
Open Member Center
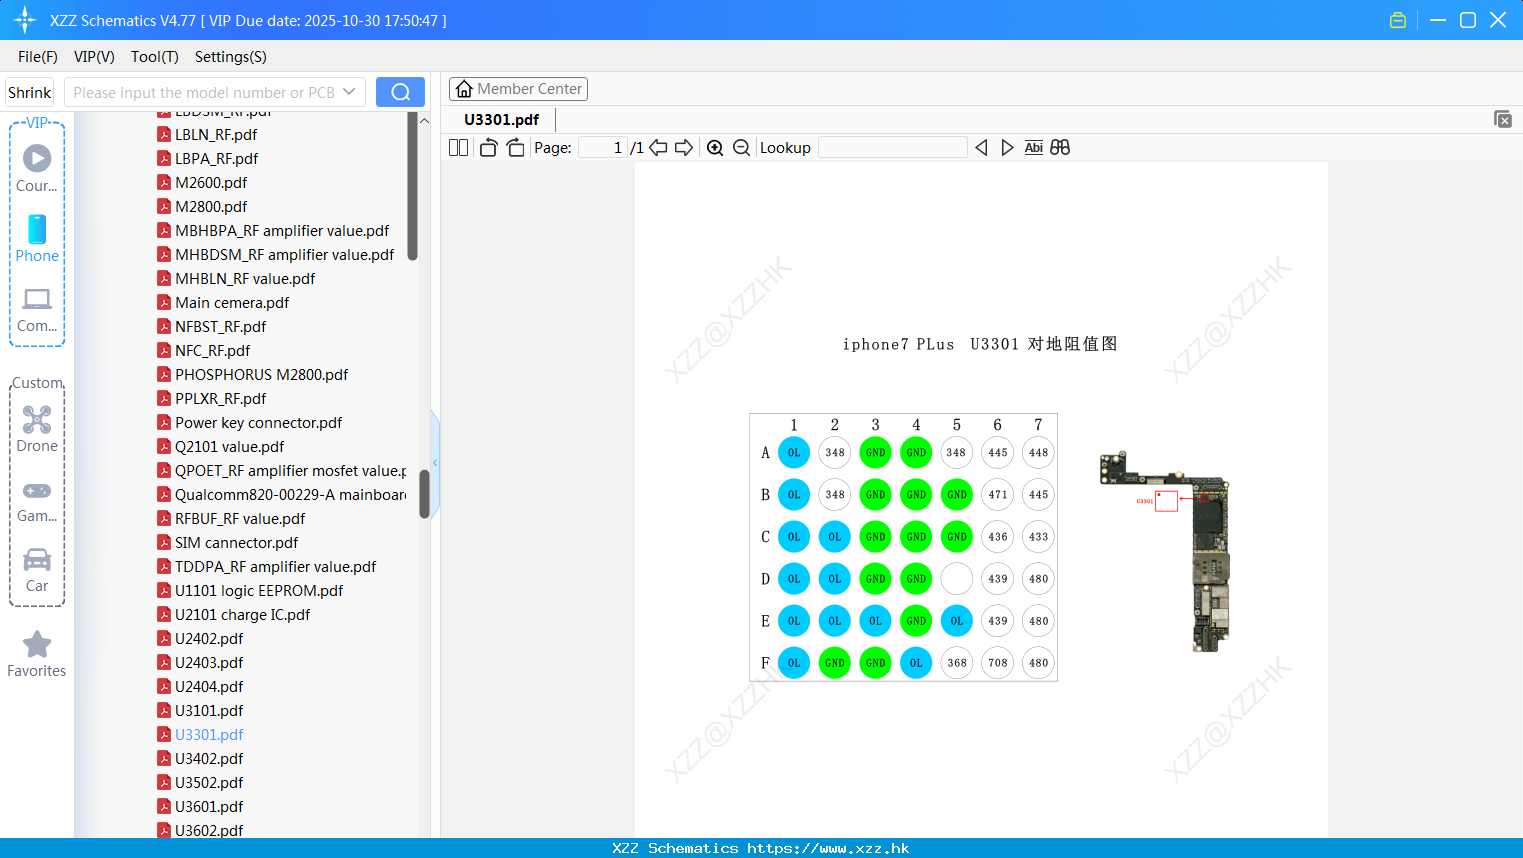518,89
